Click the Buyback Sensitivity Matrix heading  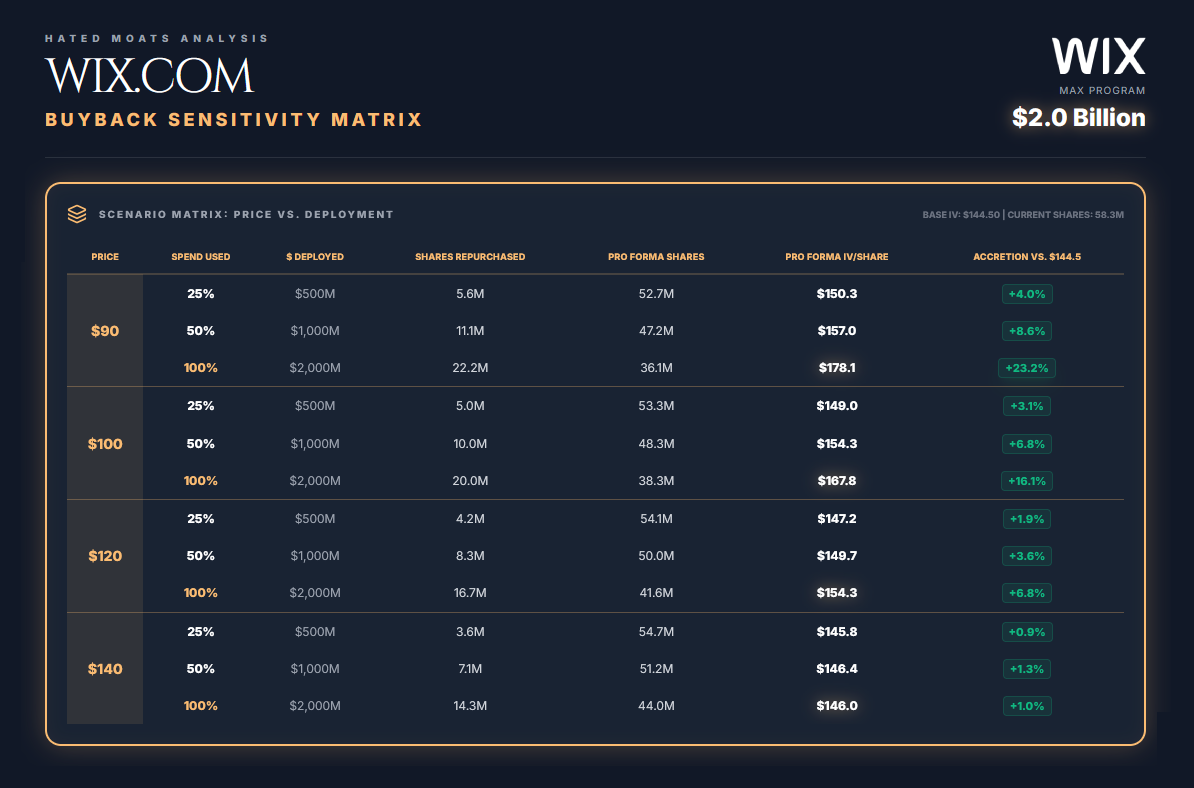pos(234,120)
